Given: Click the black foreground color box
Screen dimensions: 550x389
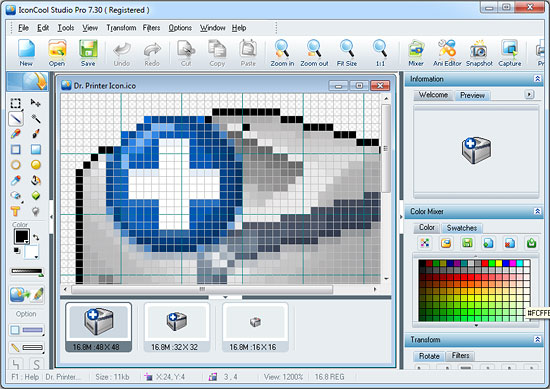Looking at the screenshot, I should click(21, 236).
